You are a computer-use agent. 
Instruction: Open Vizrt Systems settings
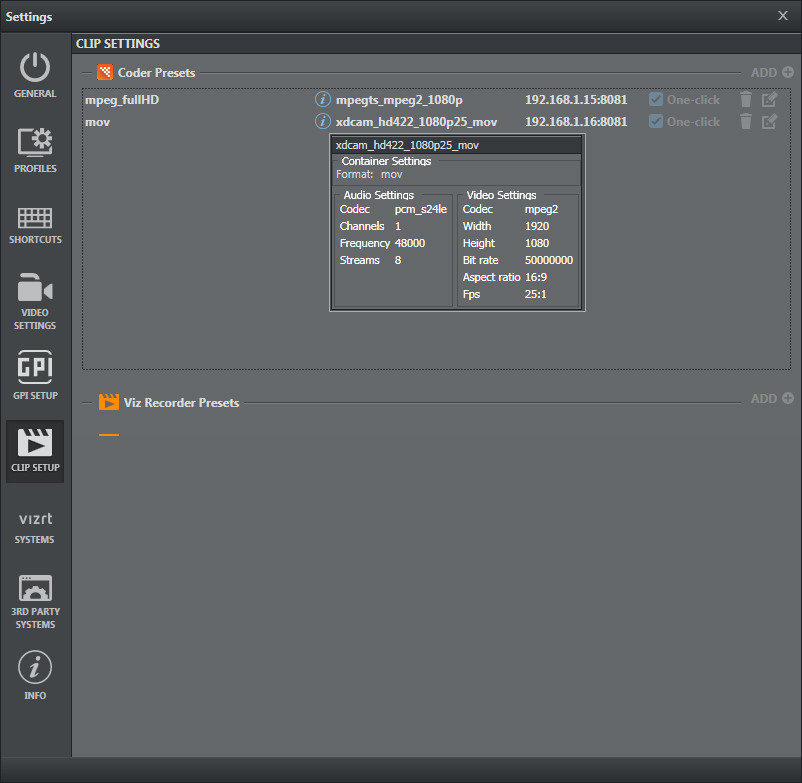(x=35, y=528)
